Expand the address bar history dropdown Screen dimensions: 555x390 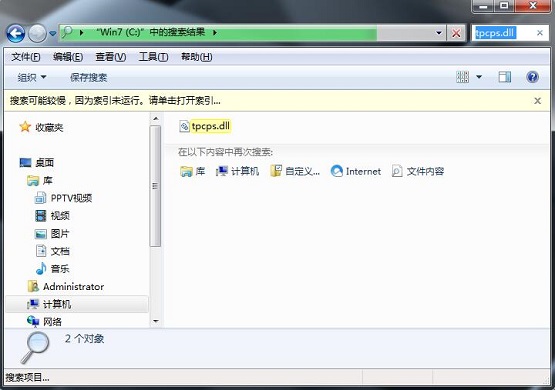(x=439, y=33)
